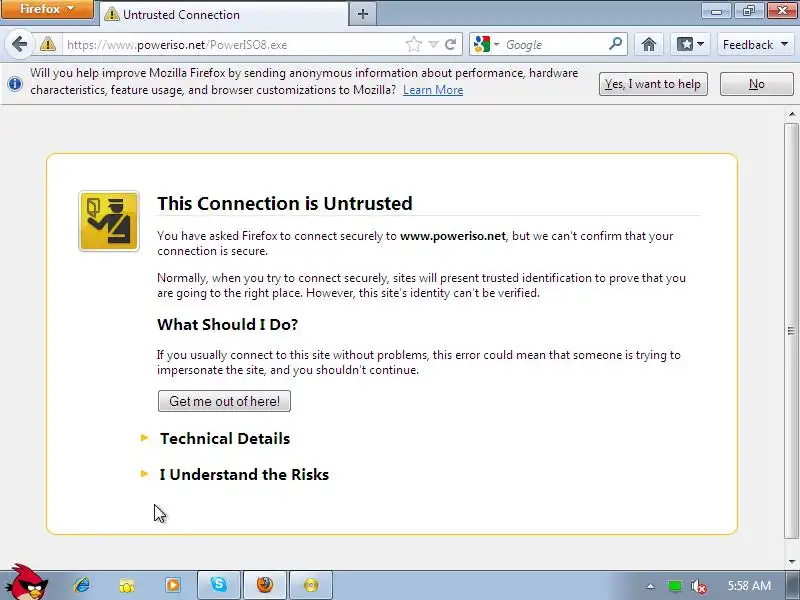800x600 pixels.
Task: Reload the current page
Action: (x=451, y=44)
